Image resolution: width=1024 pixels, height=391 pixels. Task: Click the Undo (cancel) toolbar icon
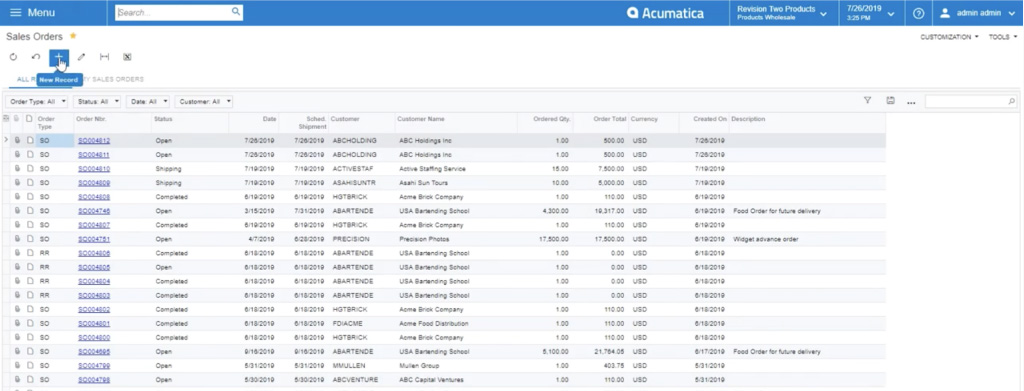pyautogui.click(x=36, y=57)
